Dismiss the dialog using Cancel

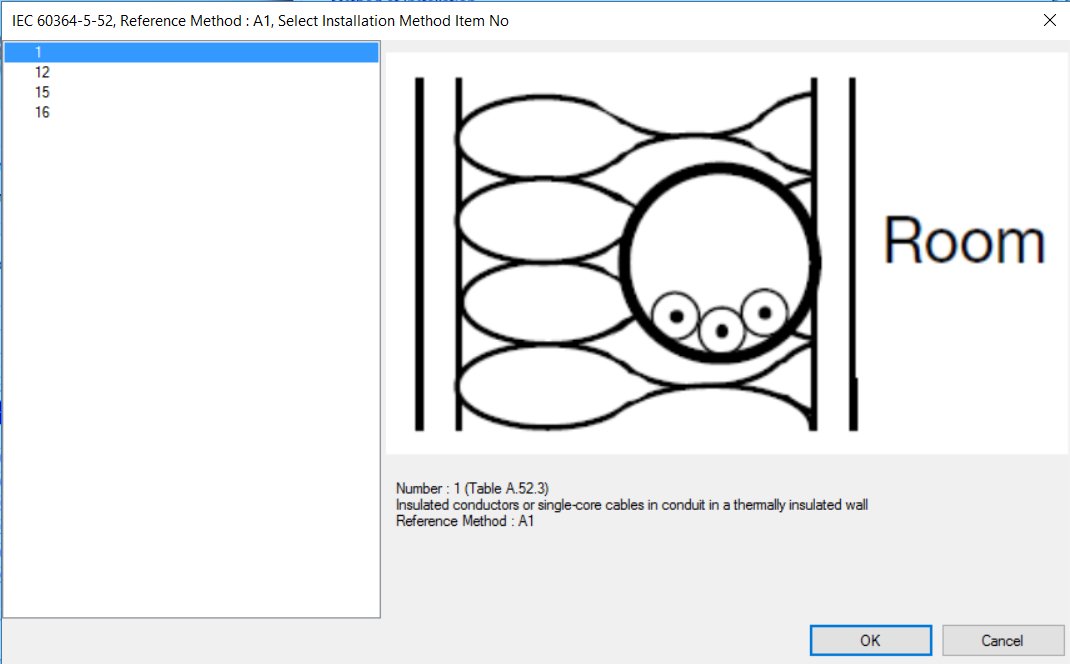tap(1002, 640)
